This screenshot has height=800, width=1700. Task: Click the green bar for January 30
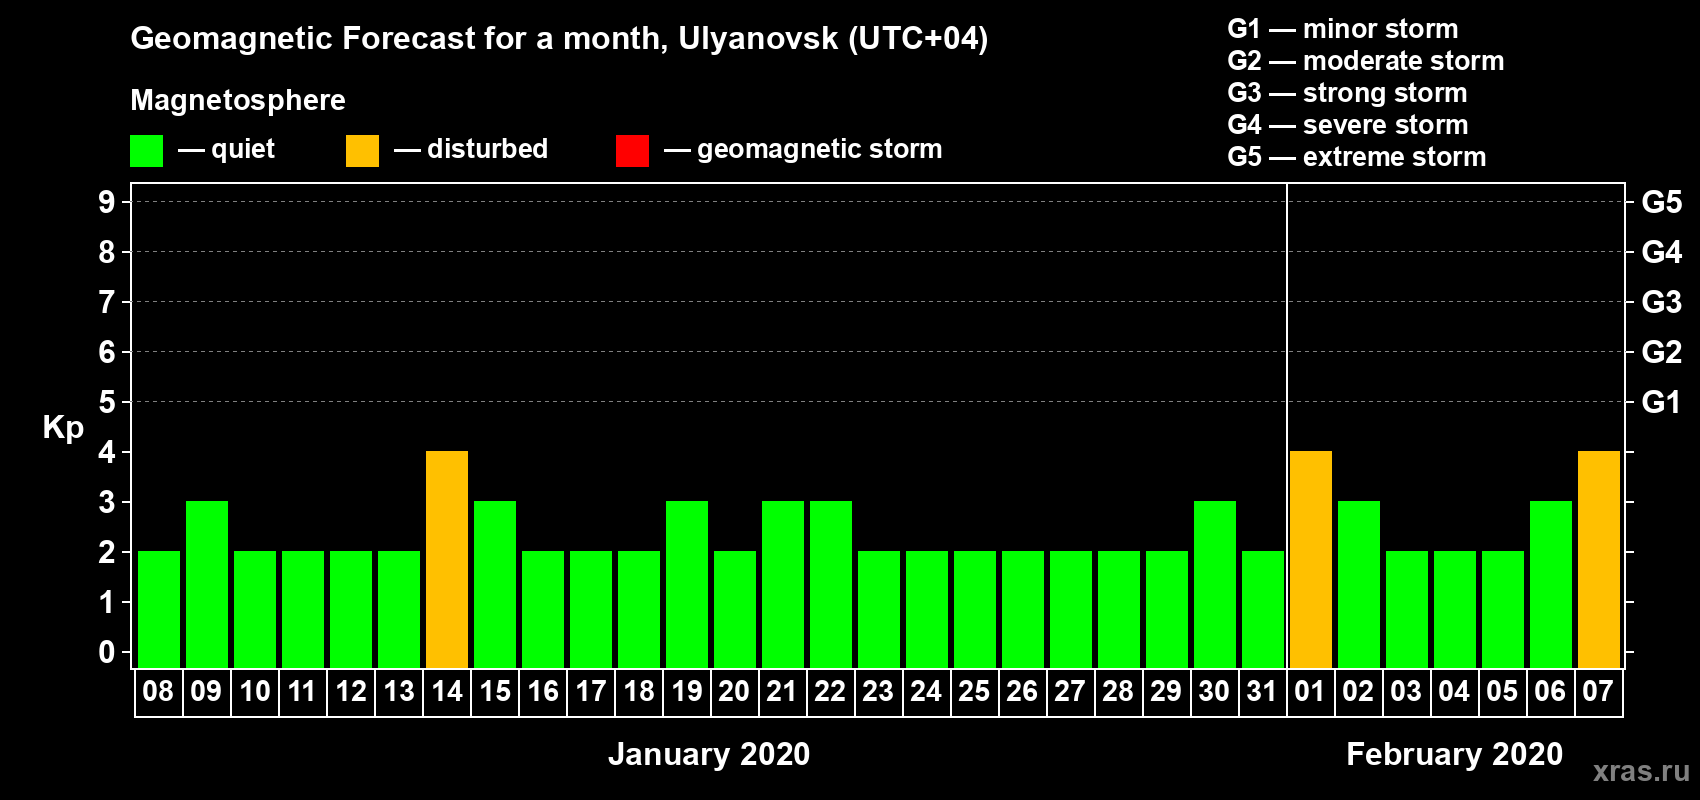click(x=1215, y=584)
